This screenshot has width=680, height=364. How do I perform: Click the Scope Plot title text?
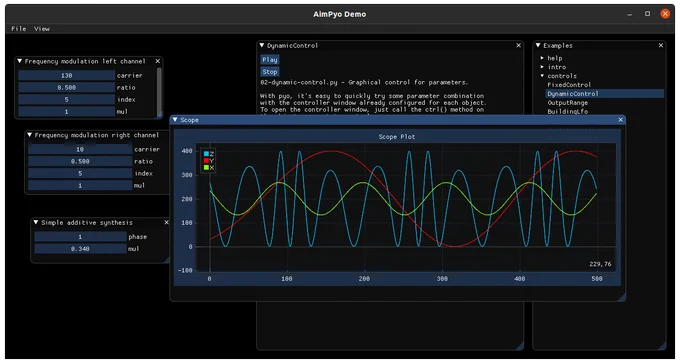pyautogui.click(x=397, y=137)
